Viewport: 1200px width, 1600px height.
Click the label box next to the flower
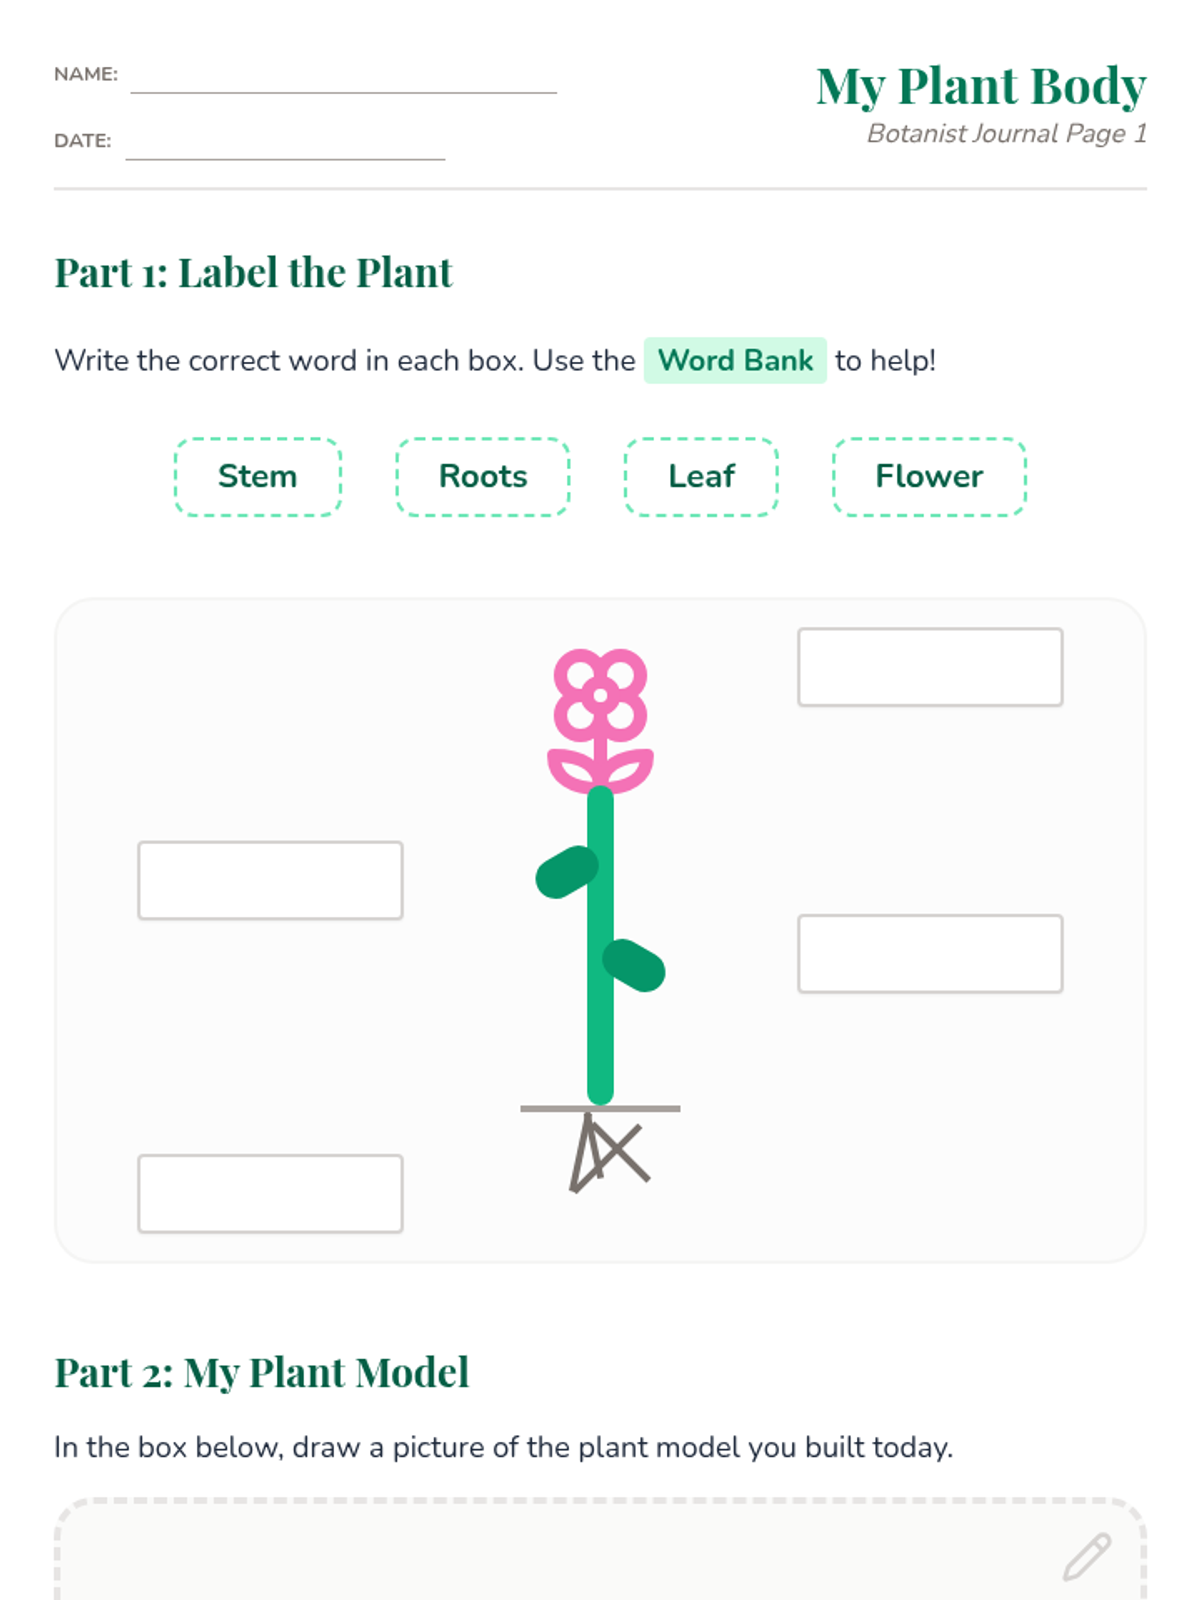930,667
